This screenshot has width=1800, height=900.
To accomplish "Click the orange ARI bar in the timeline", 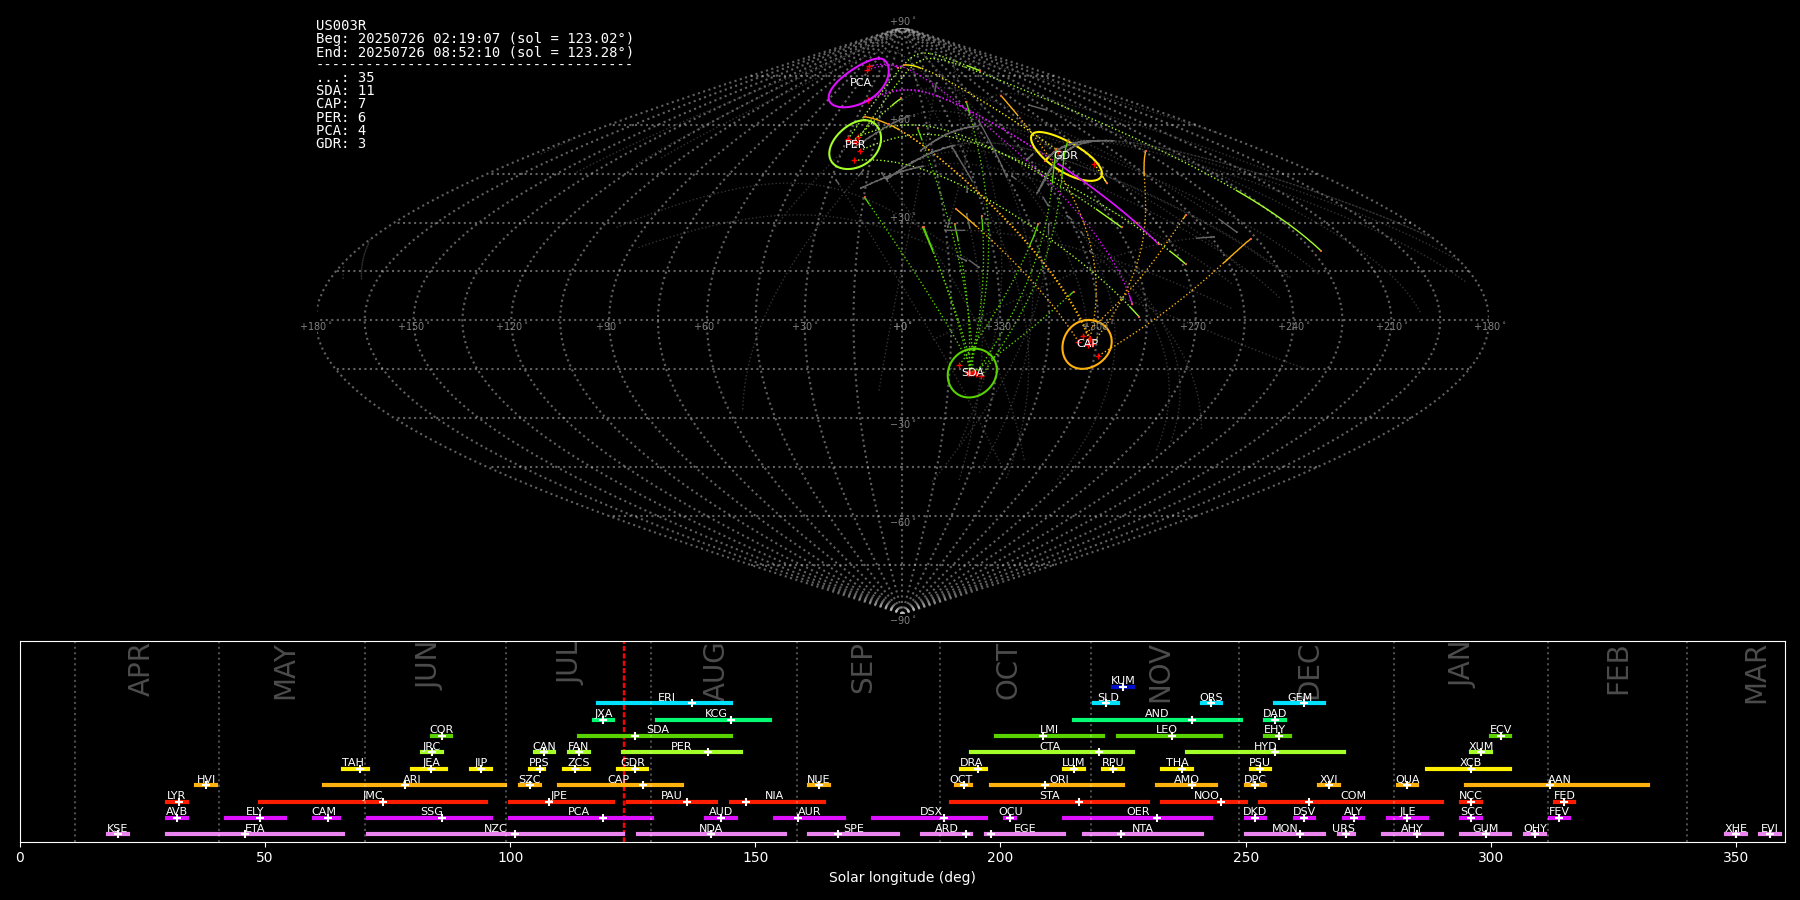I will pos(414,785).
